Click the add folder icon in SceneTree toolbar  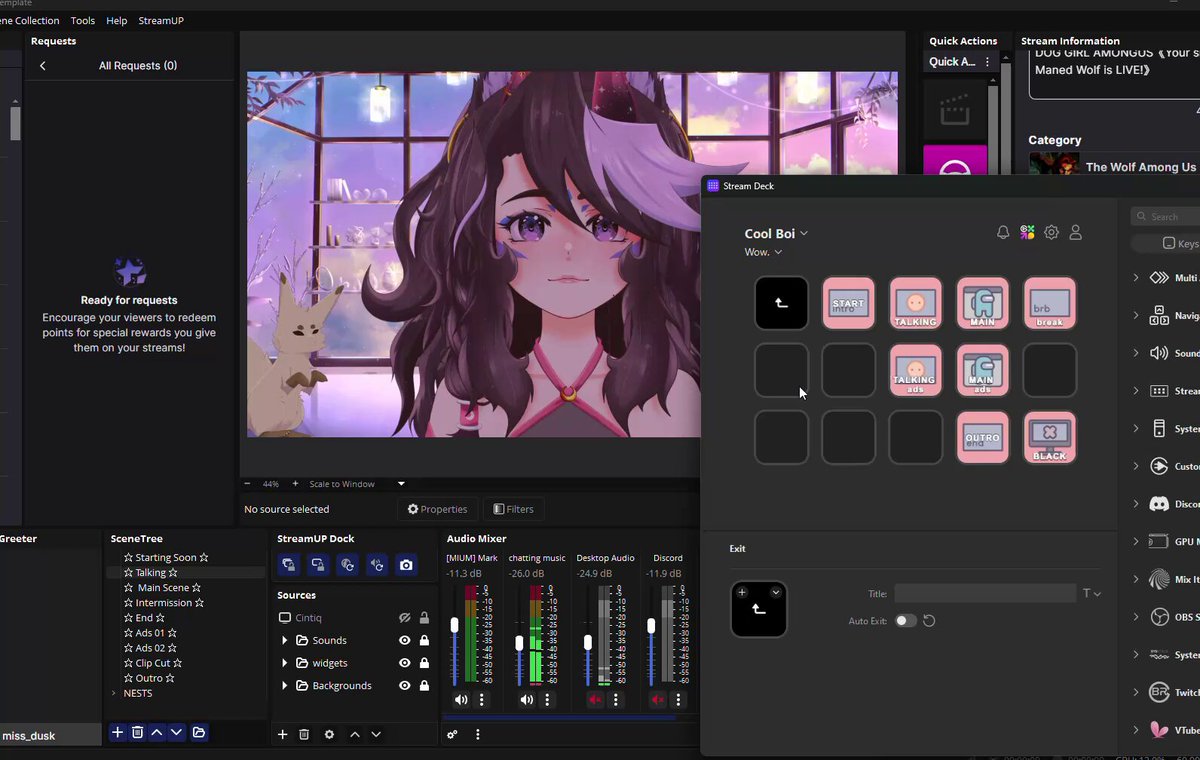(x=199, y=733)
